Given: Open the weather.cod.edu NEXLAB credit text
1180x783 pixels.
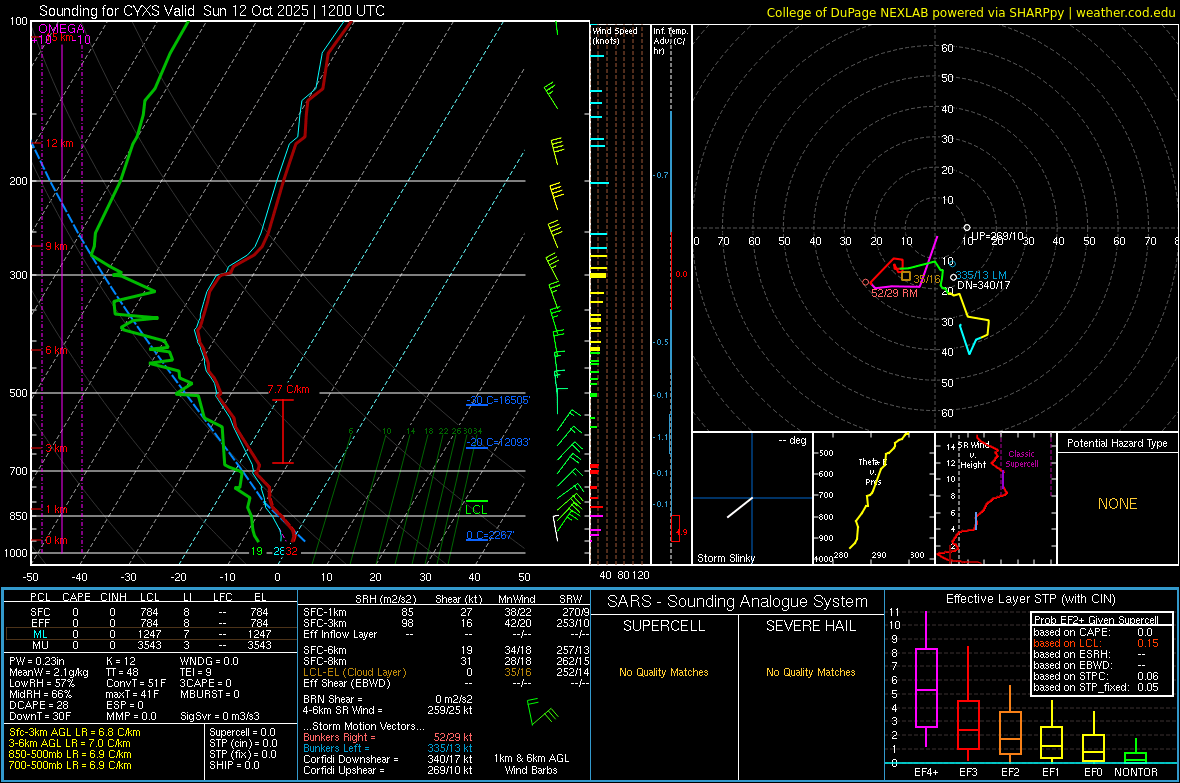Looking at the screenshot, I should click(x=971, y=12).
